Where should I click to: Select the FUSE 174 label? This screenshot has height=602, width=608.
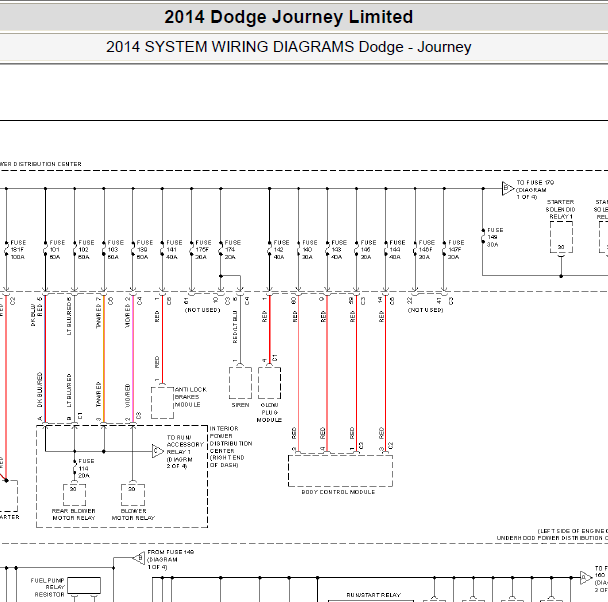pyautogui.click(x=233, y=250)
